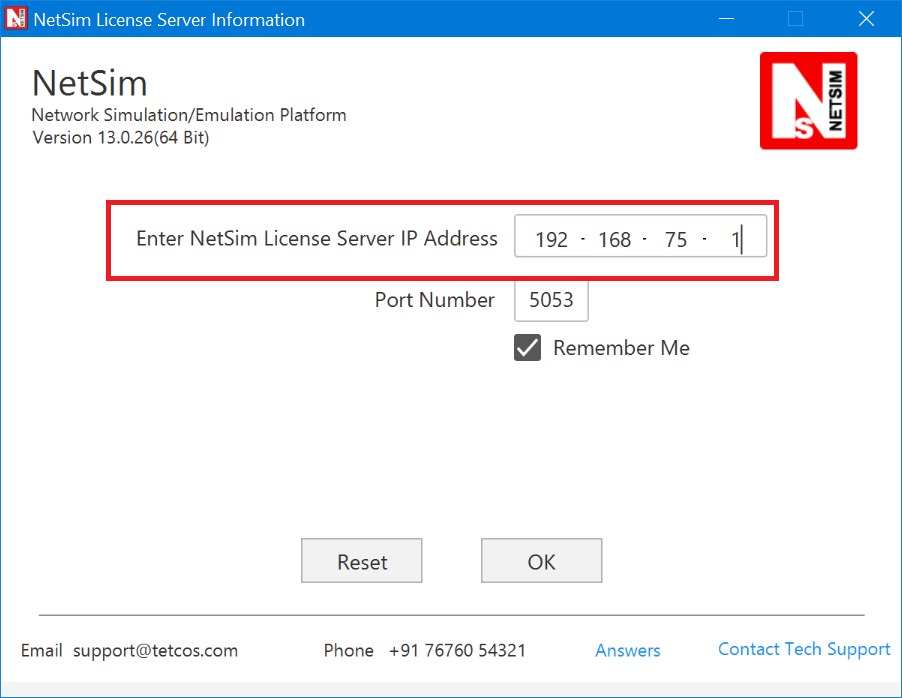The image size is (902, 698).
Task: Click the Remember Me label text
Action: (621, 348)
